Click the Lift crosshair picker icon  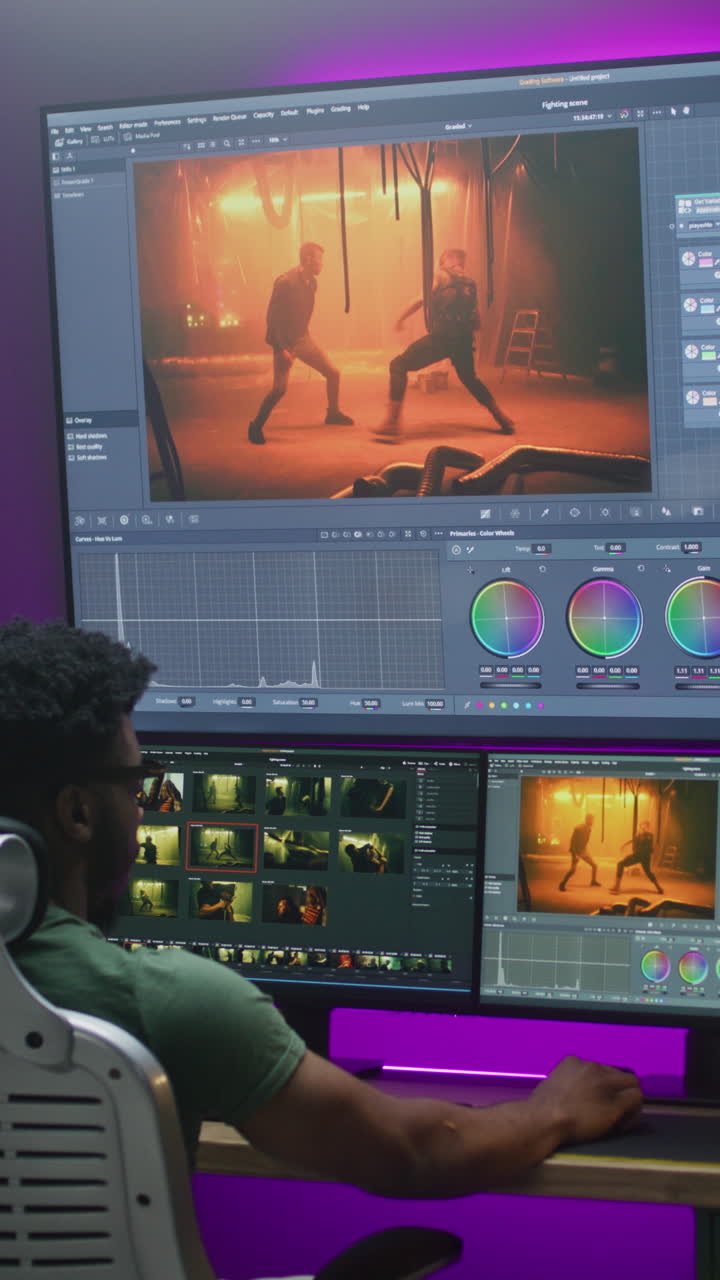(x=470, y=569)
